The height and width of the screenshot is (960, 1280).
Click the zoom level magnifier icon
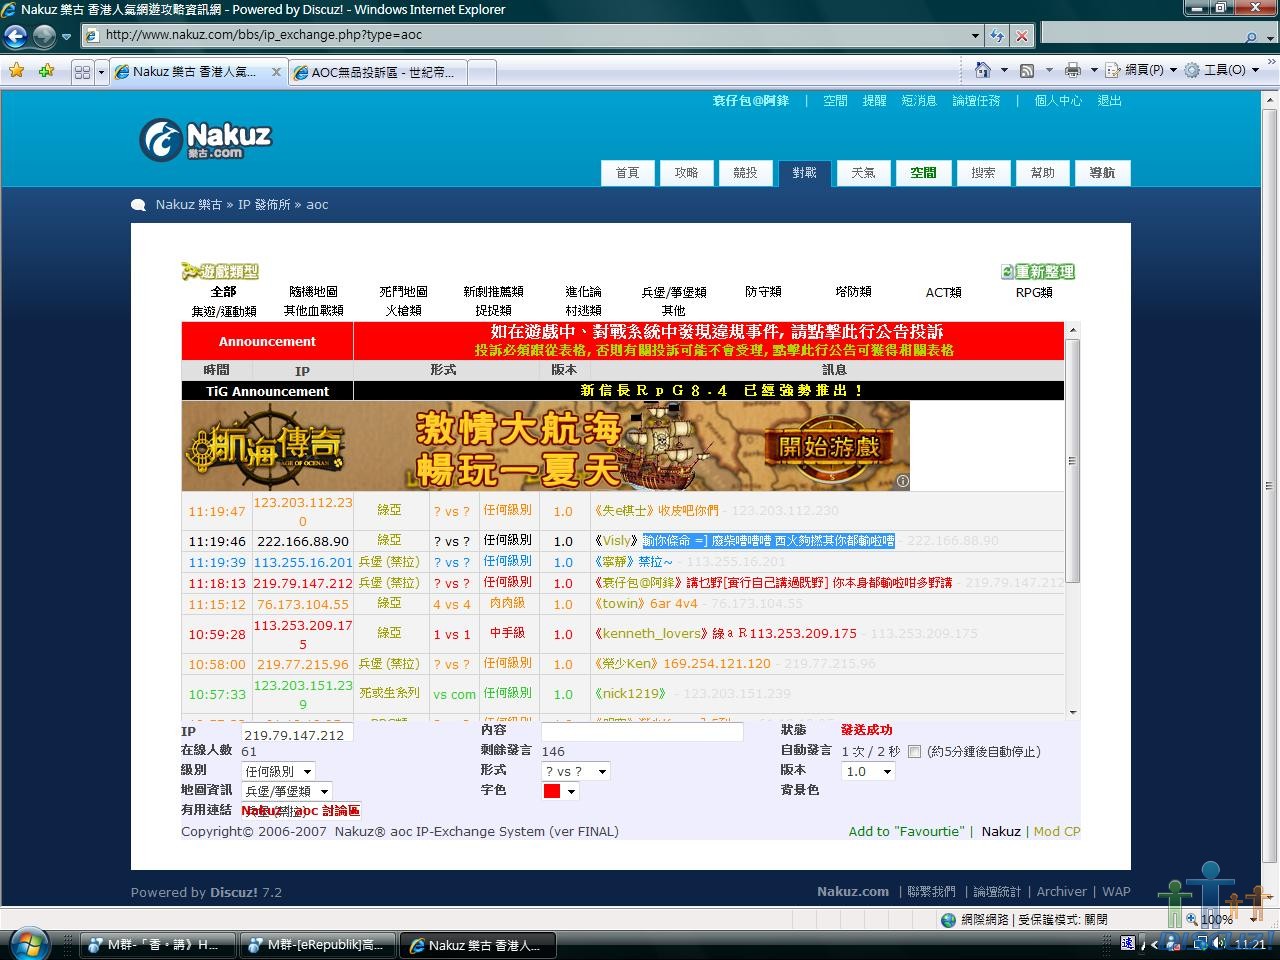(x=1191, y=919)
